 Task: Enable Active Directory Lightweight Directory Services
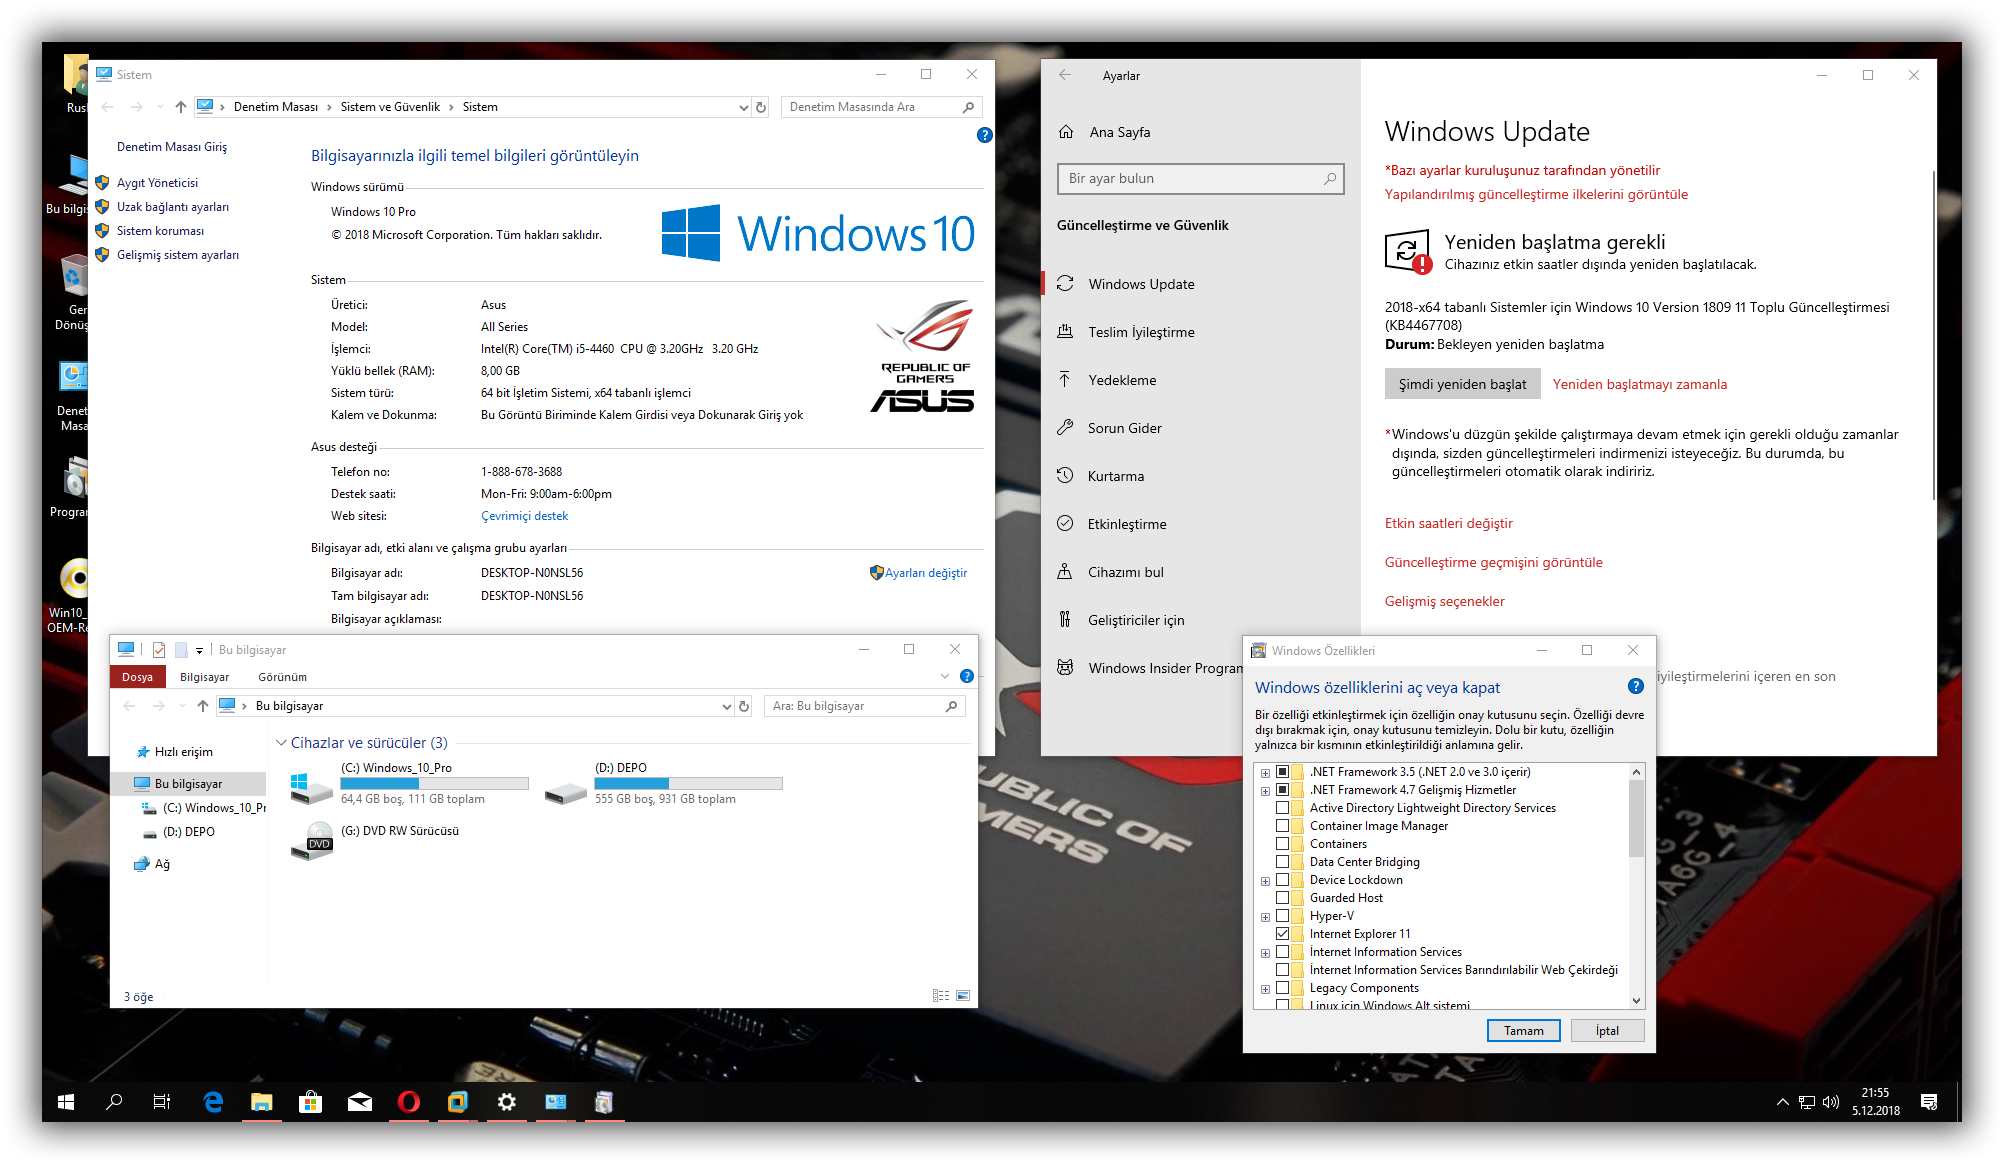pos(1282,808)
